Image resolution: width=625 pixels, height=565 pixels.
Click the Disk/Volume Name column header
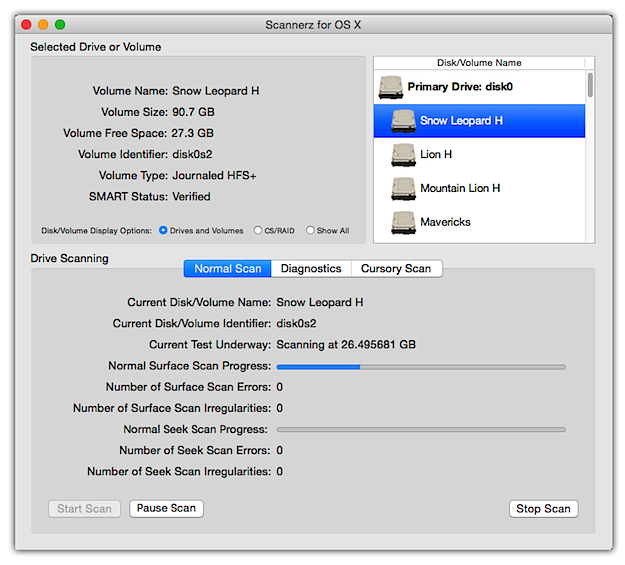479,63
